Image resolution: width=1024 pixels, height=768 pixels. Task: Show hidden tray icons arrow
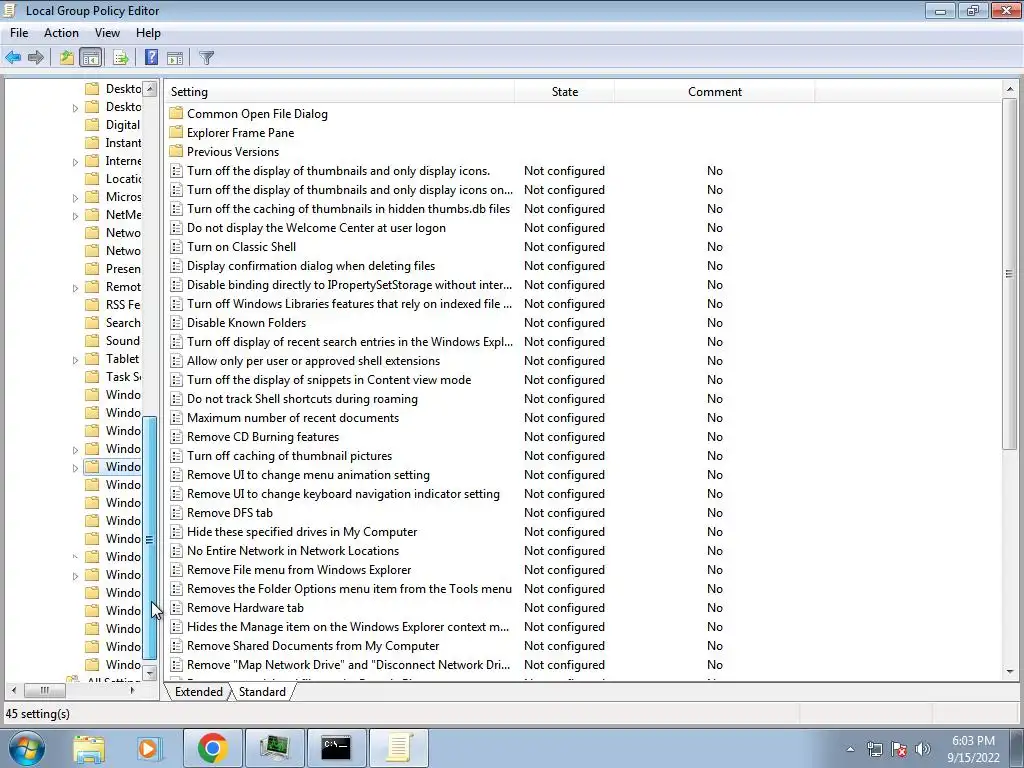click(x=850, y=749)
